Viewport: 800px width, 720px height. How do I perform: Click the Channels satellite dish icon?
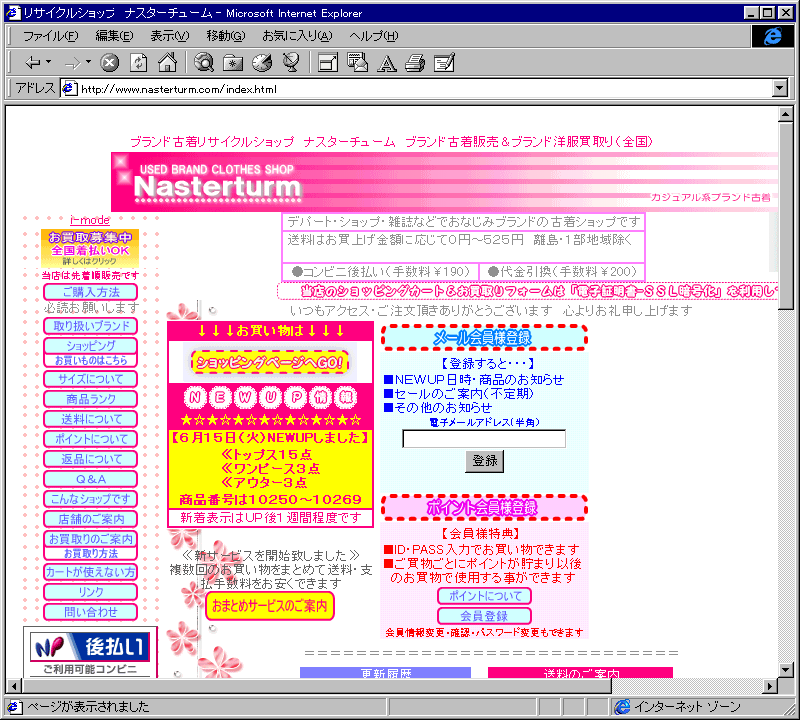coord(291,63)
